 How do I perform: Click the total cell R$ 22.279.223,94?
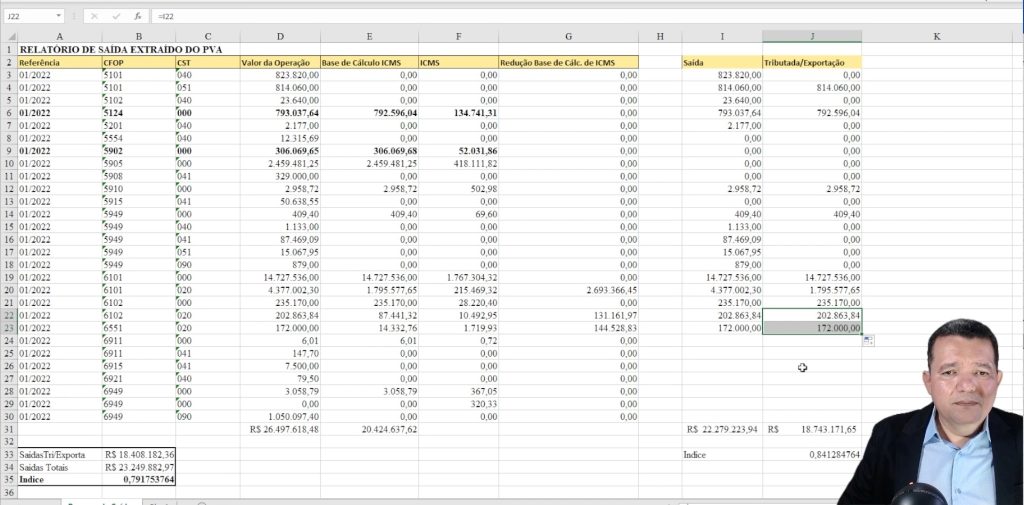[x=722, y=428]
